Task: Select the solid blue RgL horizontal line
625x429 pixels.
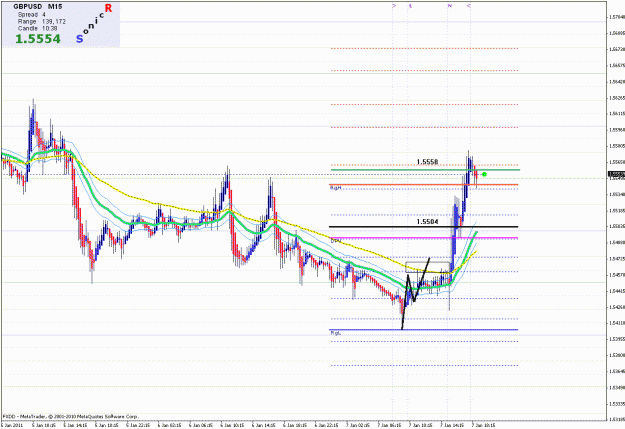Action: (423, 330)
